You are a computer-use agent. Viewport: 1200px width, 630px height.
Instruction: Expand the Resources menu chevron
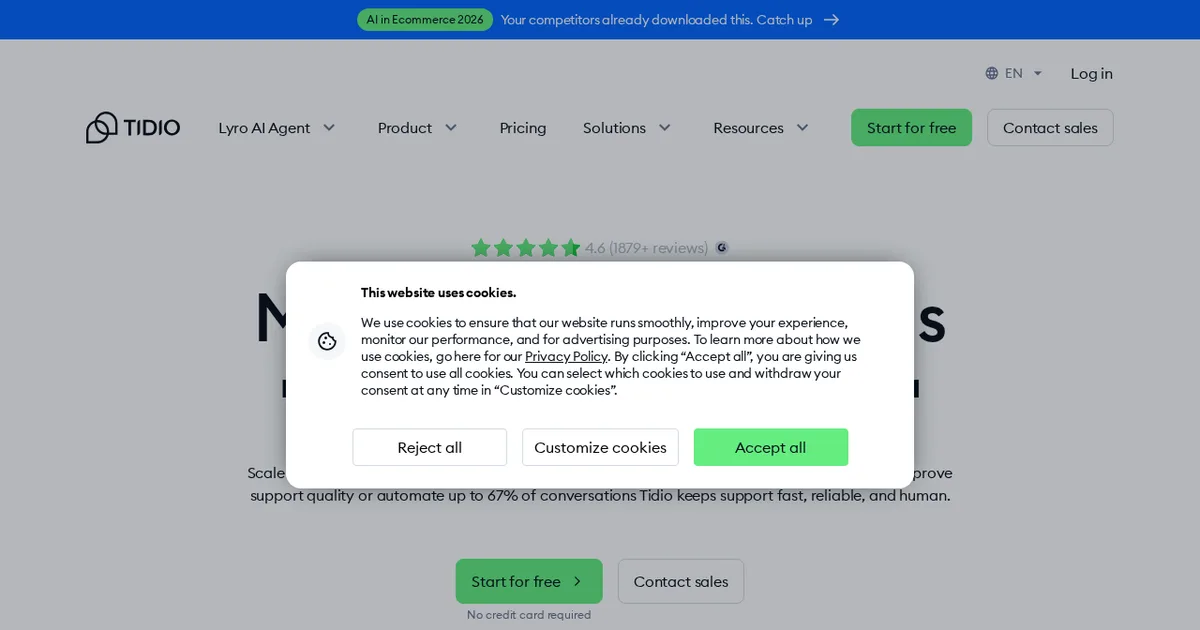click(802, 128)
